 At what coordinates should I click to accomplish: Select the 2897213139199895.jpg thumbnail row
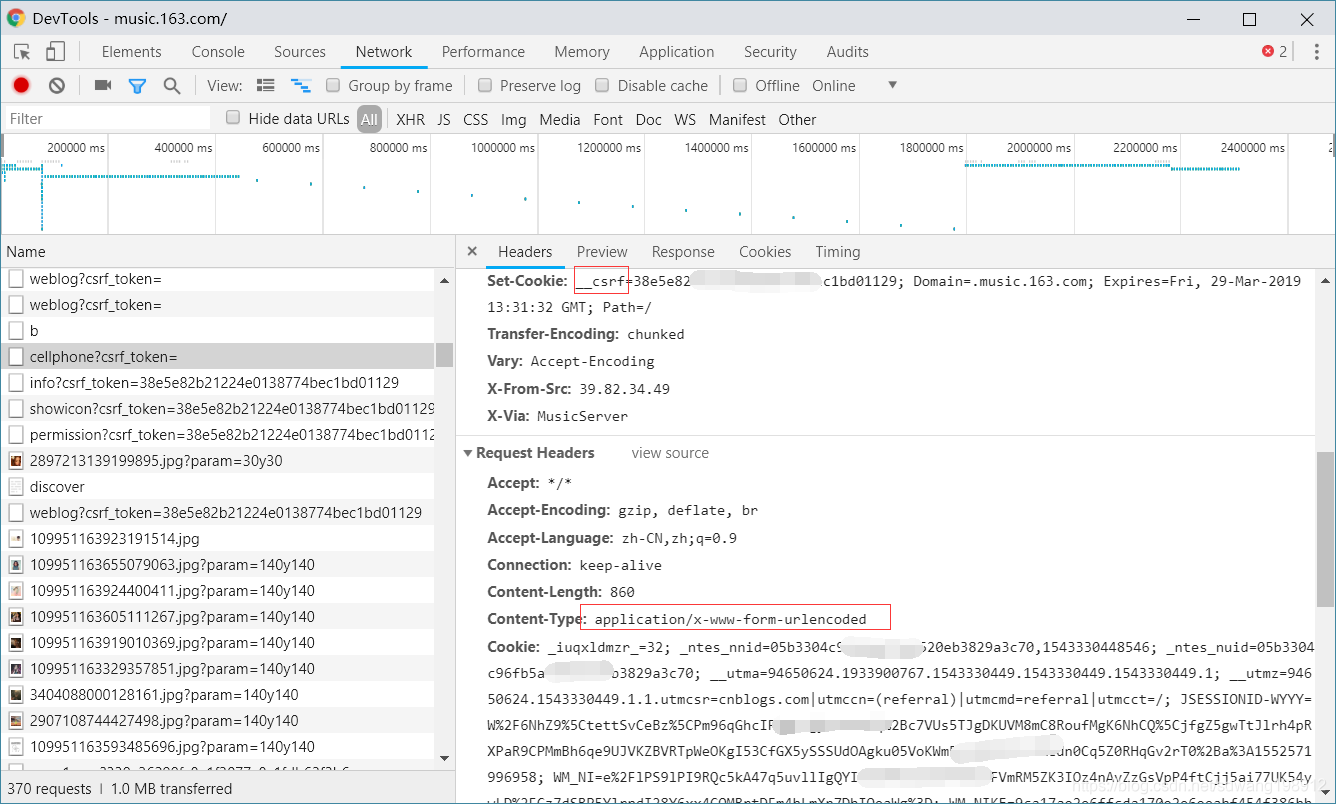(x=218, y=461)
